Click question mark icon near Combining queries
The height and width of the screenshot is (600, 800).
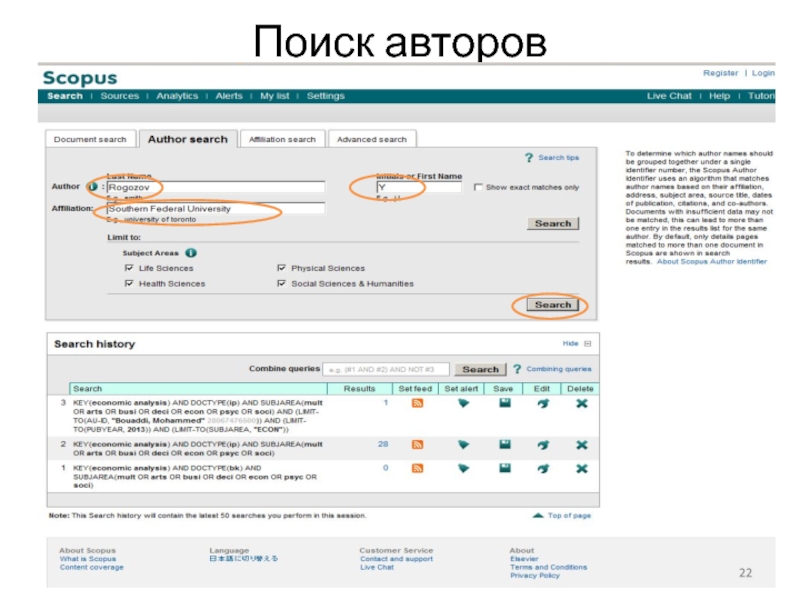click(x=517, y=369)
